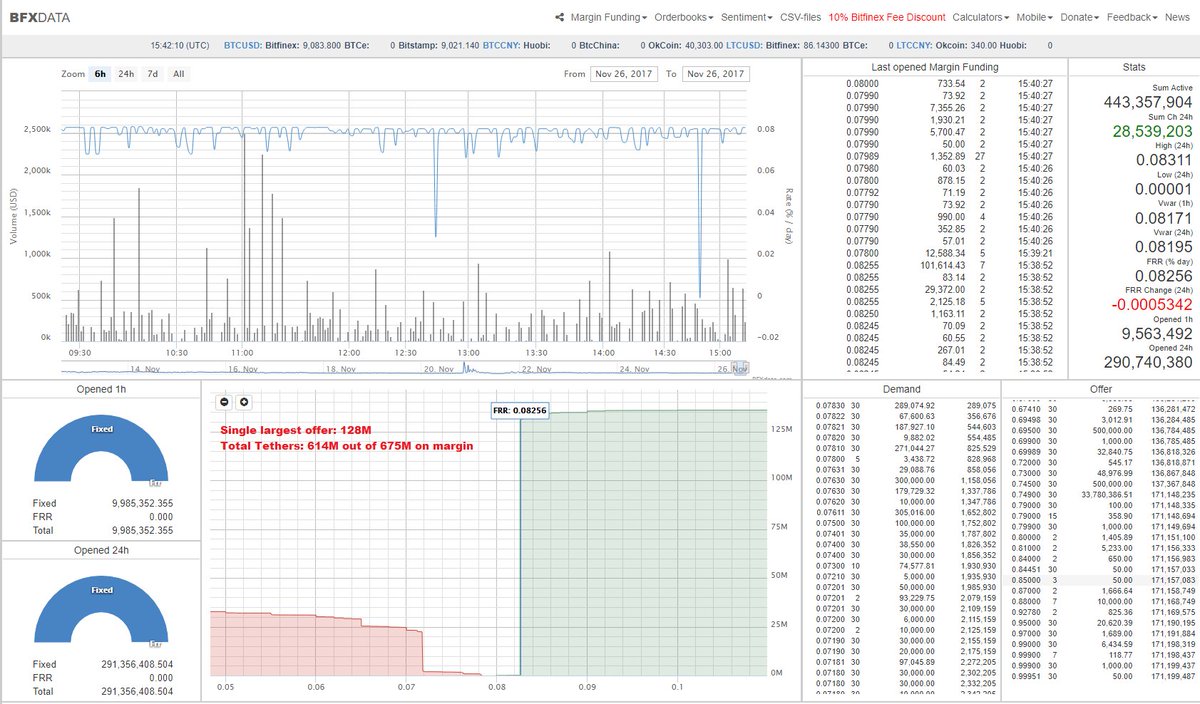Screen dimensions: 1200x704
Task: Click the share icon in the navbar
Action: point(560,18)
